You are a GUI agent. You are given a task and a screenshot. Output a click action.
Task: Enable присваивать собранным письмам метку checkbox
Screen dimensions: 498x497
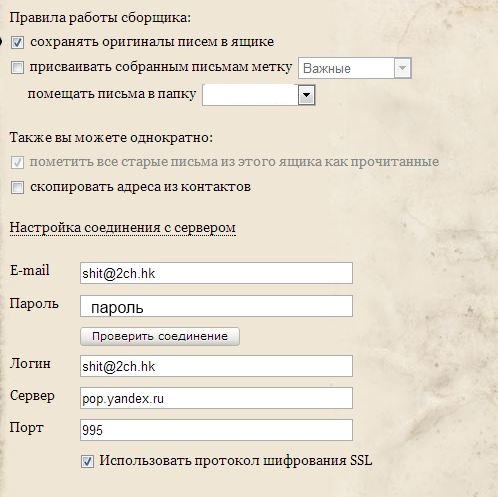(17, 67)
